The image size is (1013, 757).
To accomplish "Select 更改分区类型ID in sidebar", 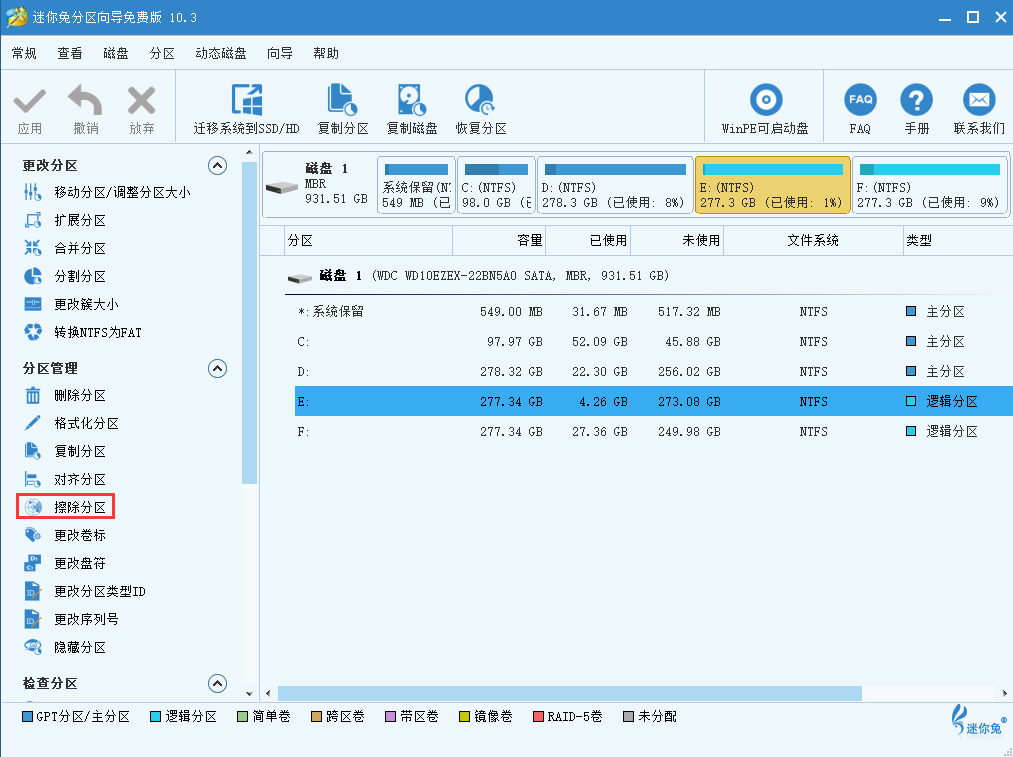I will pyautogui.click(x=85, y=591).
